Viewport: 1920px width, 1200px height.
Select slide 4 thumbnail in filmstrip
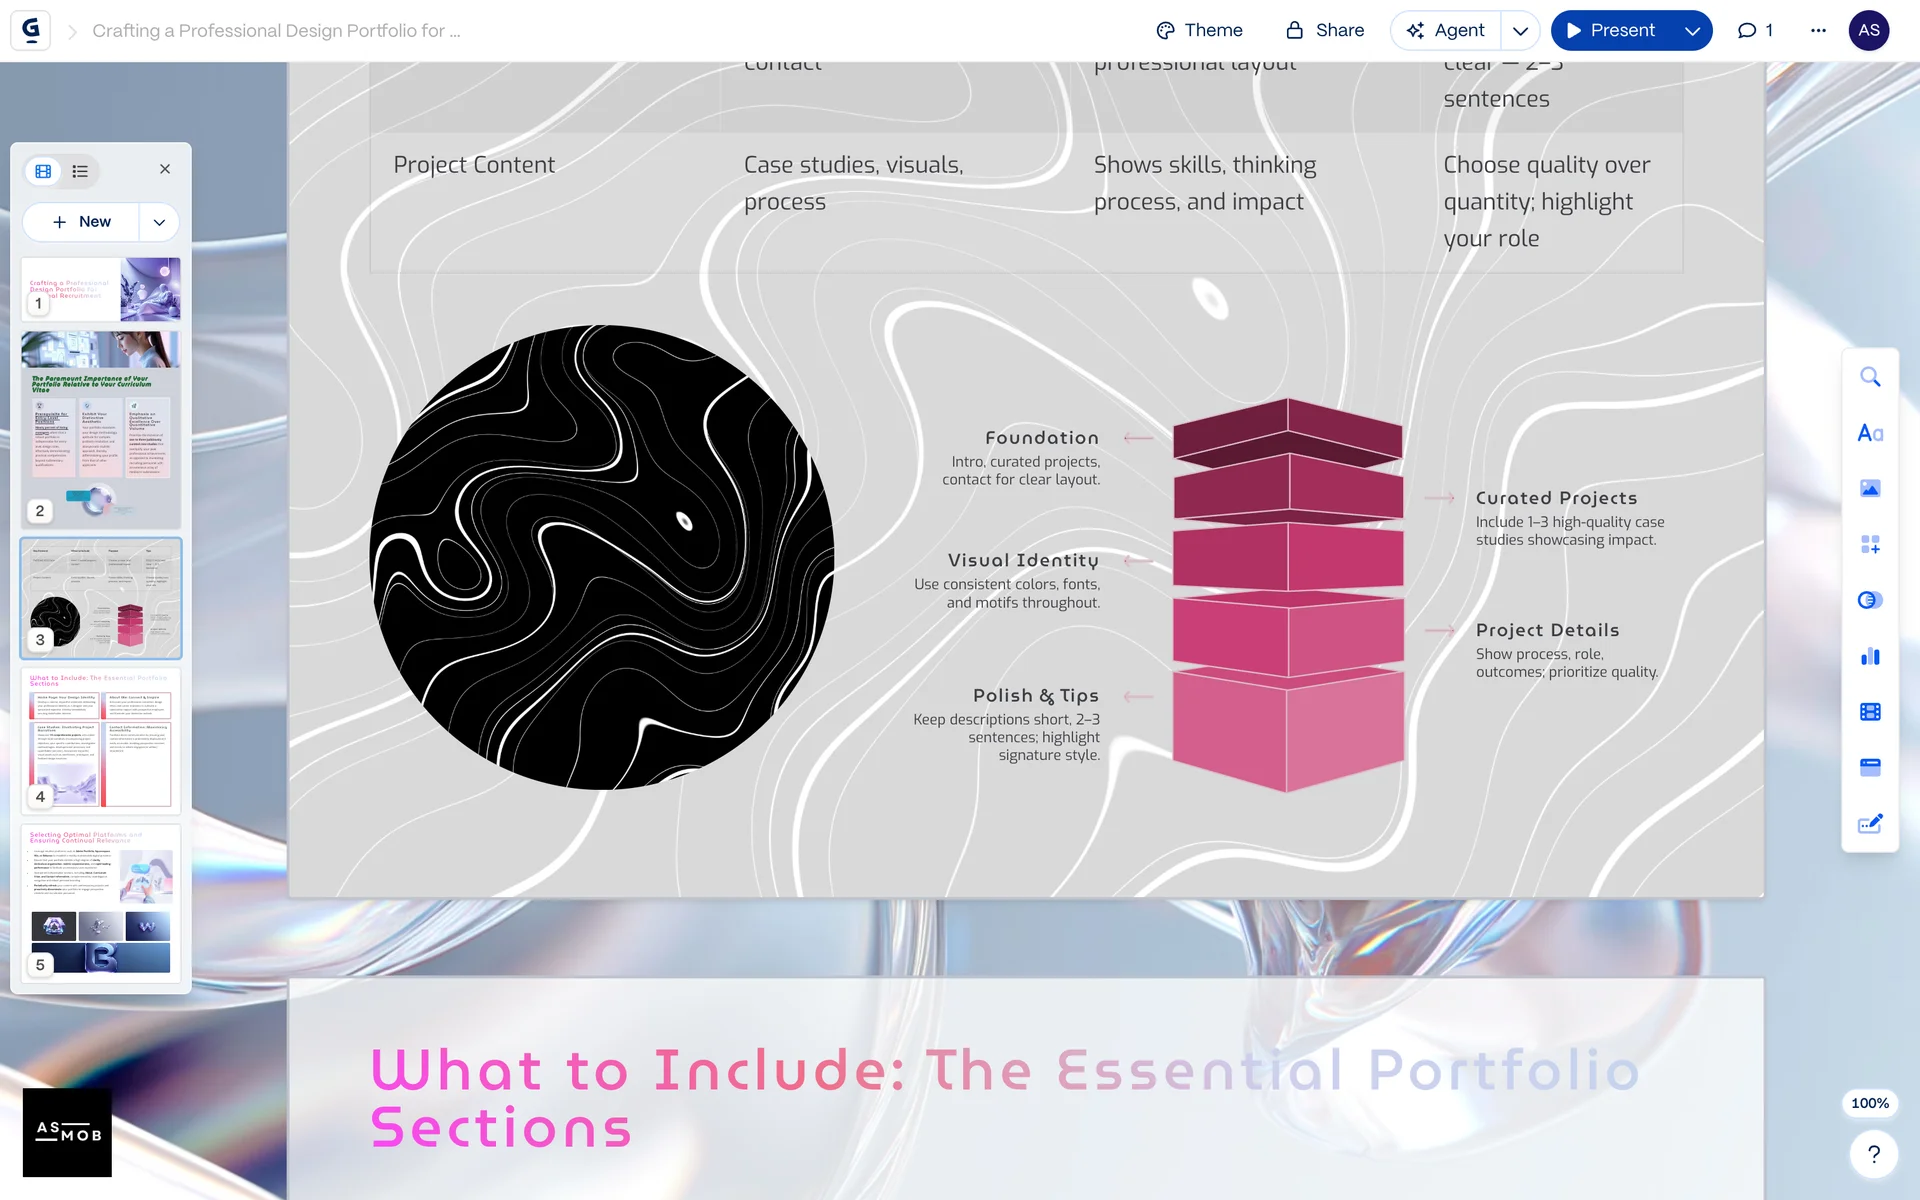coord(101,740)
